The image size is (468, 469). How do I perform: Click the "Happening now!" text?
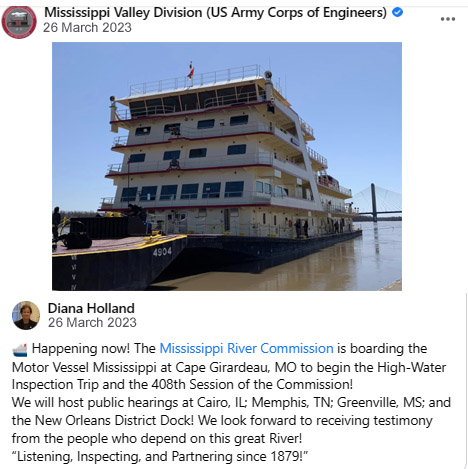pyautogui.click(x=81, y=348)
